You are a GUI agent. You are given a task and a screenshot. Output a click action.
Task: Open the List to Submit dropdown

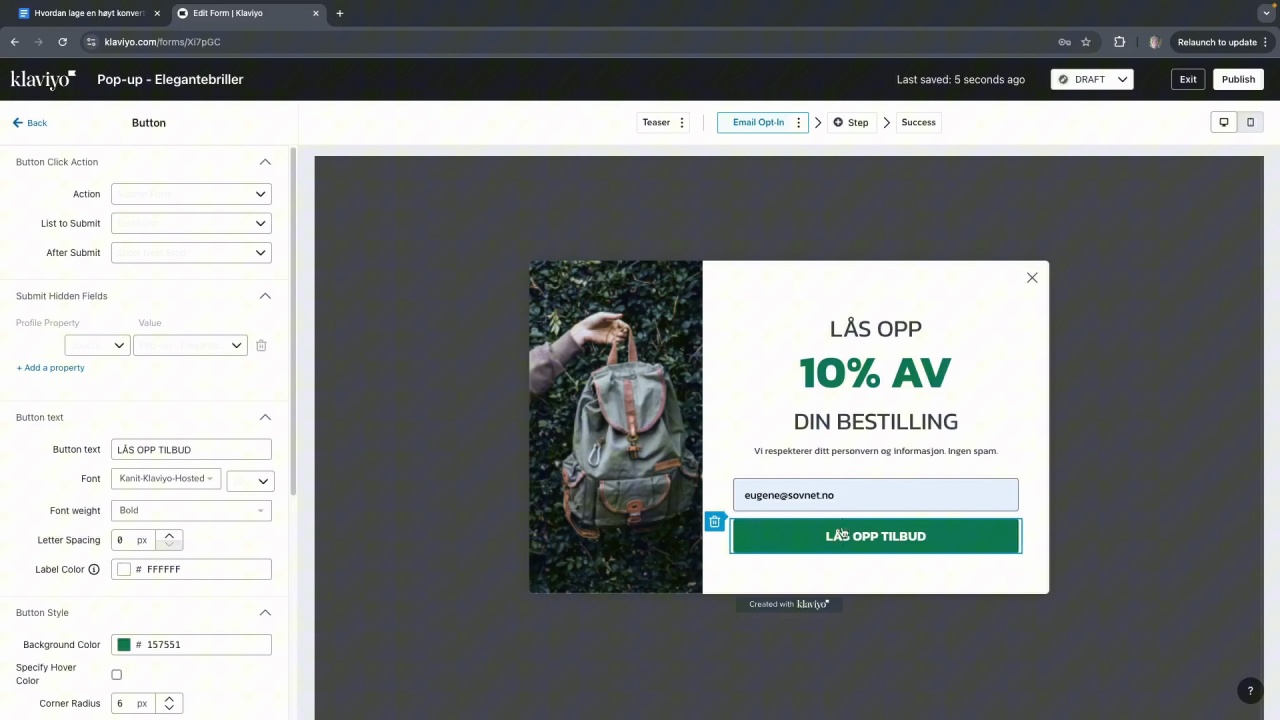191,223
